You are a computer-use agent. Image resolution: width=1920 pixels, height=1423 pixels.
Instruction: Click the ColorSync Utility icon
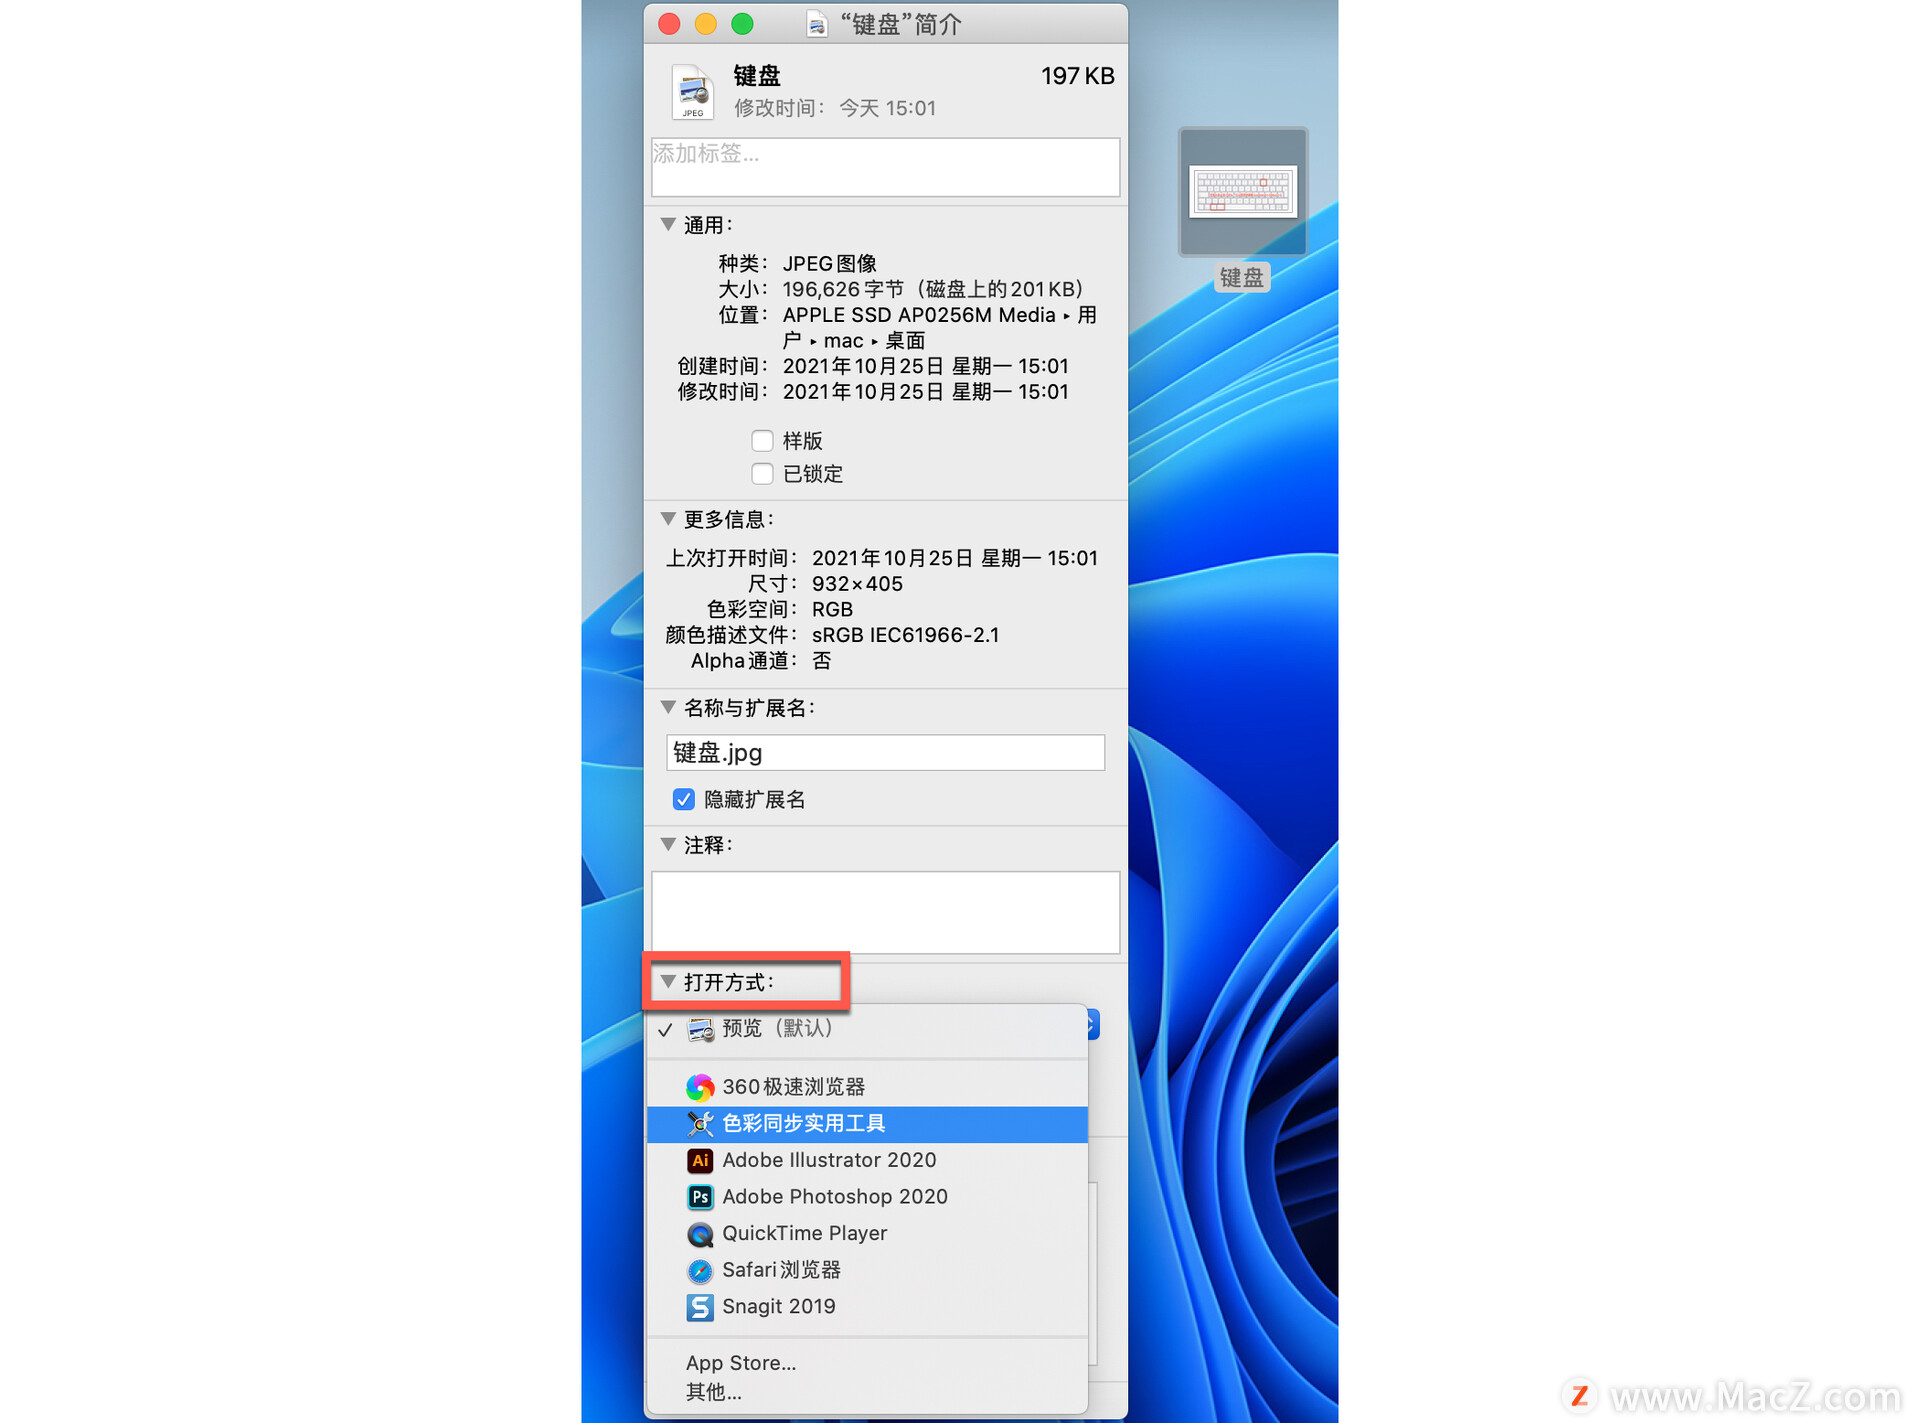click(700, 1124)
